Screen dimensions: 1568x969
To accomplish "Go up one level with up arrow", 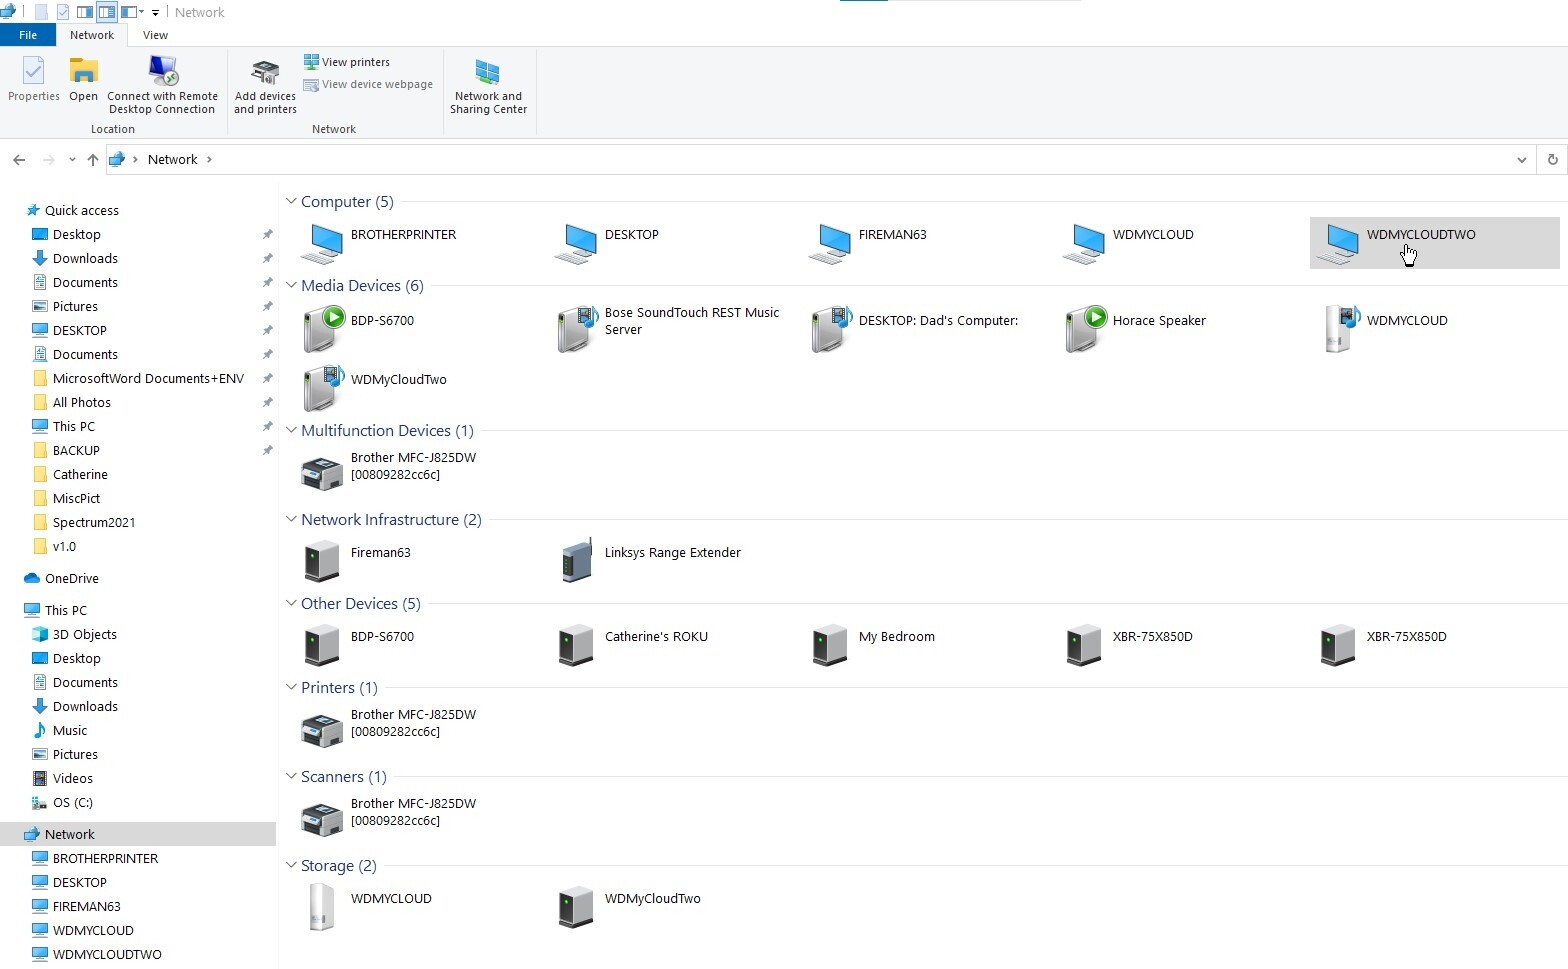I will tap(93, 160).
